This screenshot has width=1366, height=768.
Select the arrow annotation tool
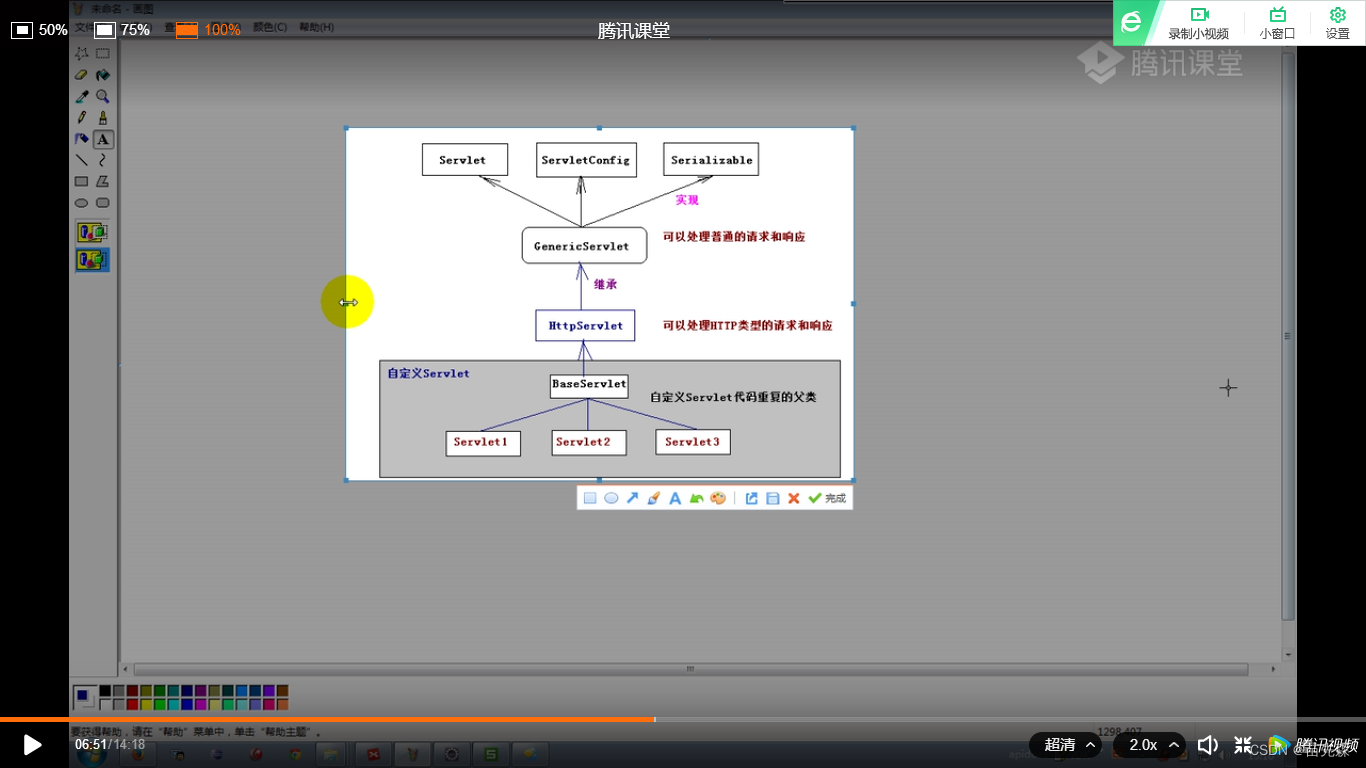tap(632, 498)
